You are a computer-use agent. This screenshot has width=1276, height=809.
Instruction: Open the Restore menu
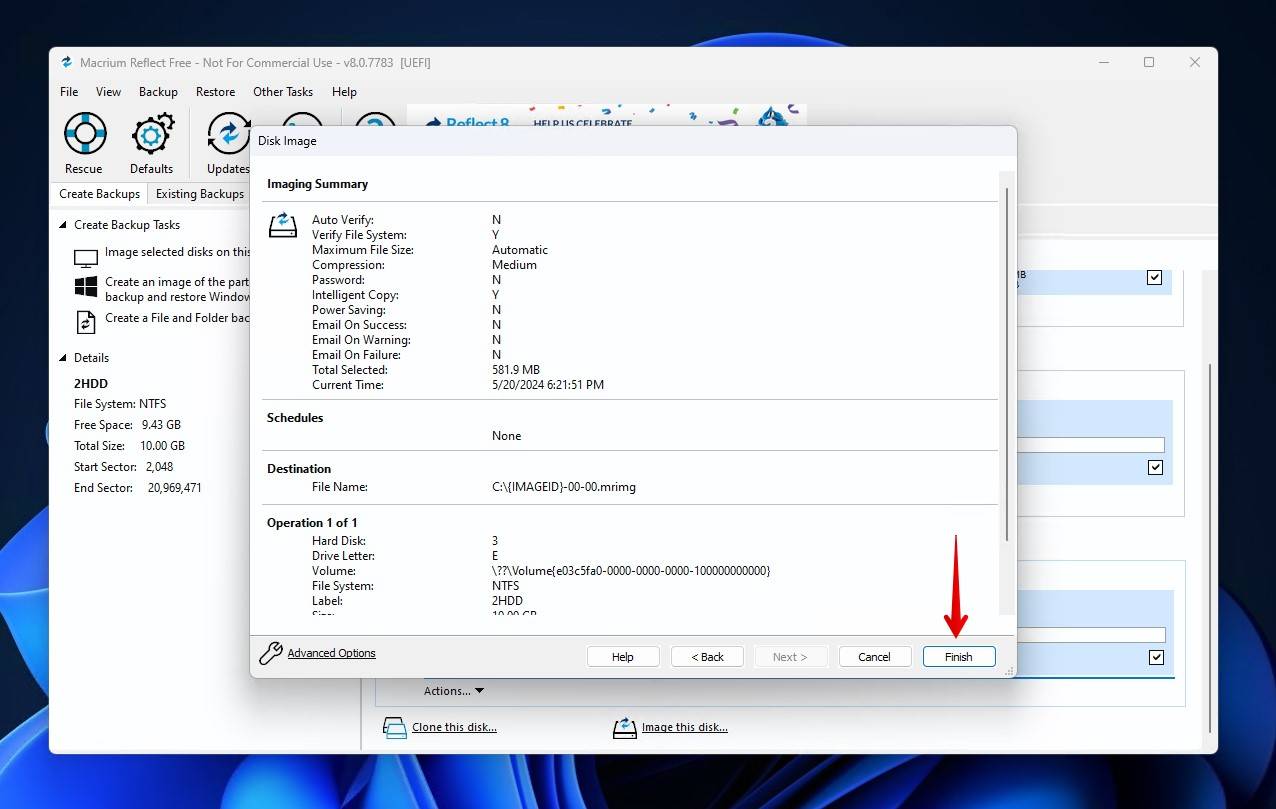(x=215, y=92)
